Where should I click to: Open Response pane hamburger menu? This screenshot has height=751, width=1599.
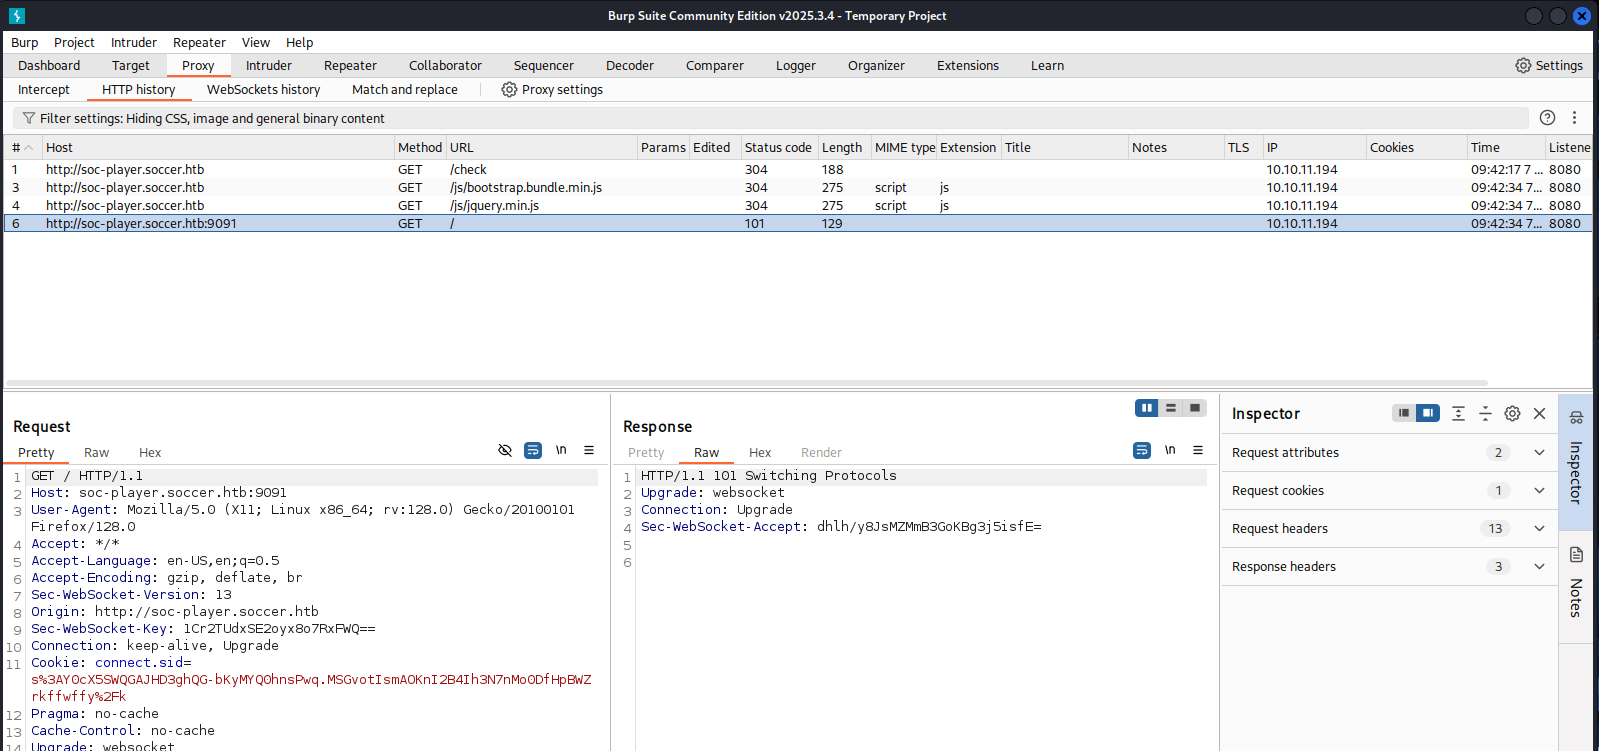1198,450
